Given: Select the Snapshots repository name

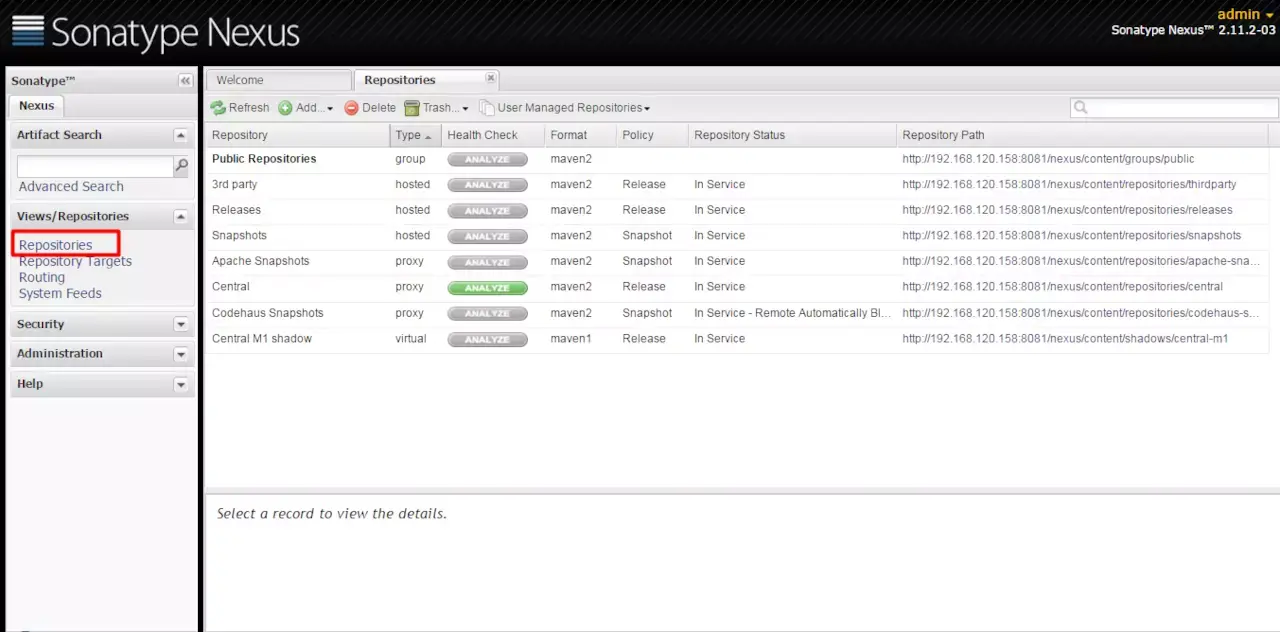Looking at the screenshot, I should click(x=239, y=236).
